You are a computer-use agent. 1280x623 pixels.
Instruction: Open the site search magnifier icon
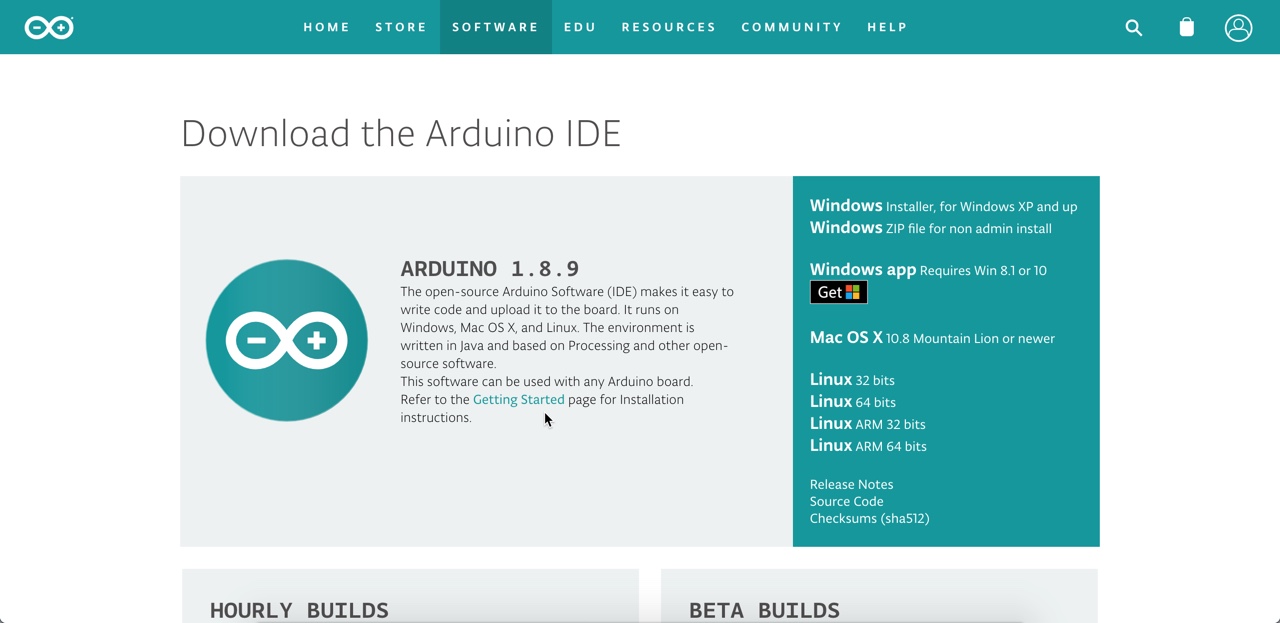(x=1133, y=28)
